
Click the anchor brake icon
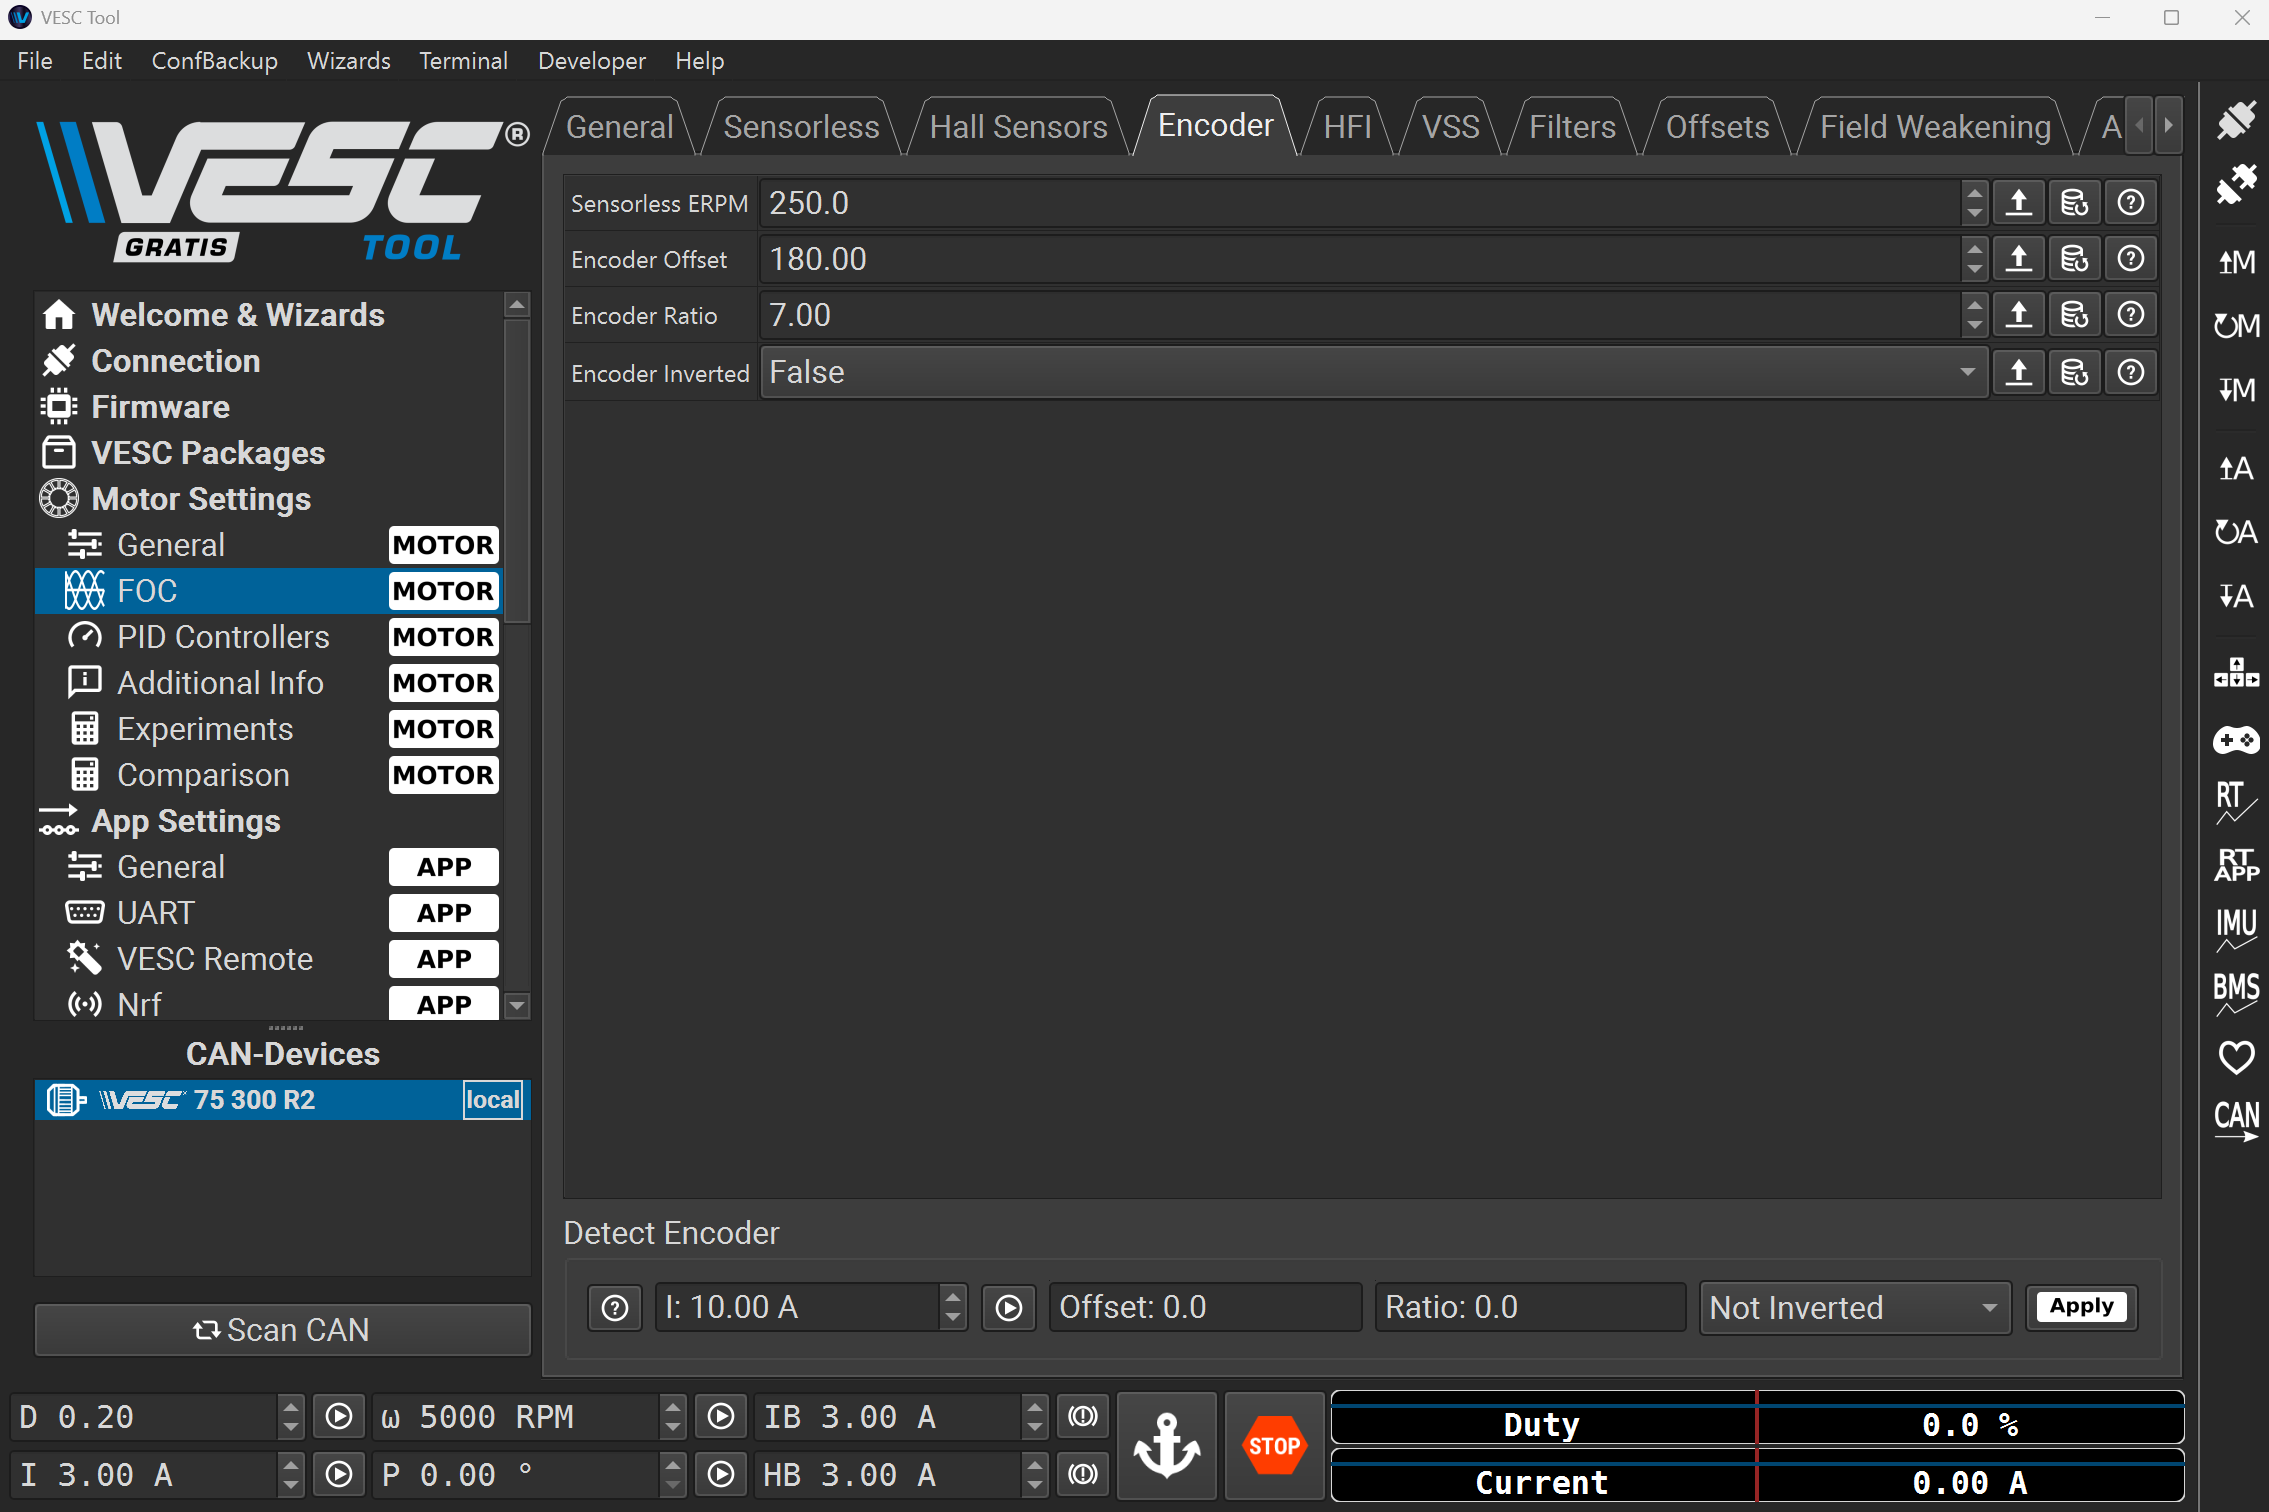(x=1166, y=1446)
